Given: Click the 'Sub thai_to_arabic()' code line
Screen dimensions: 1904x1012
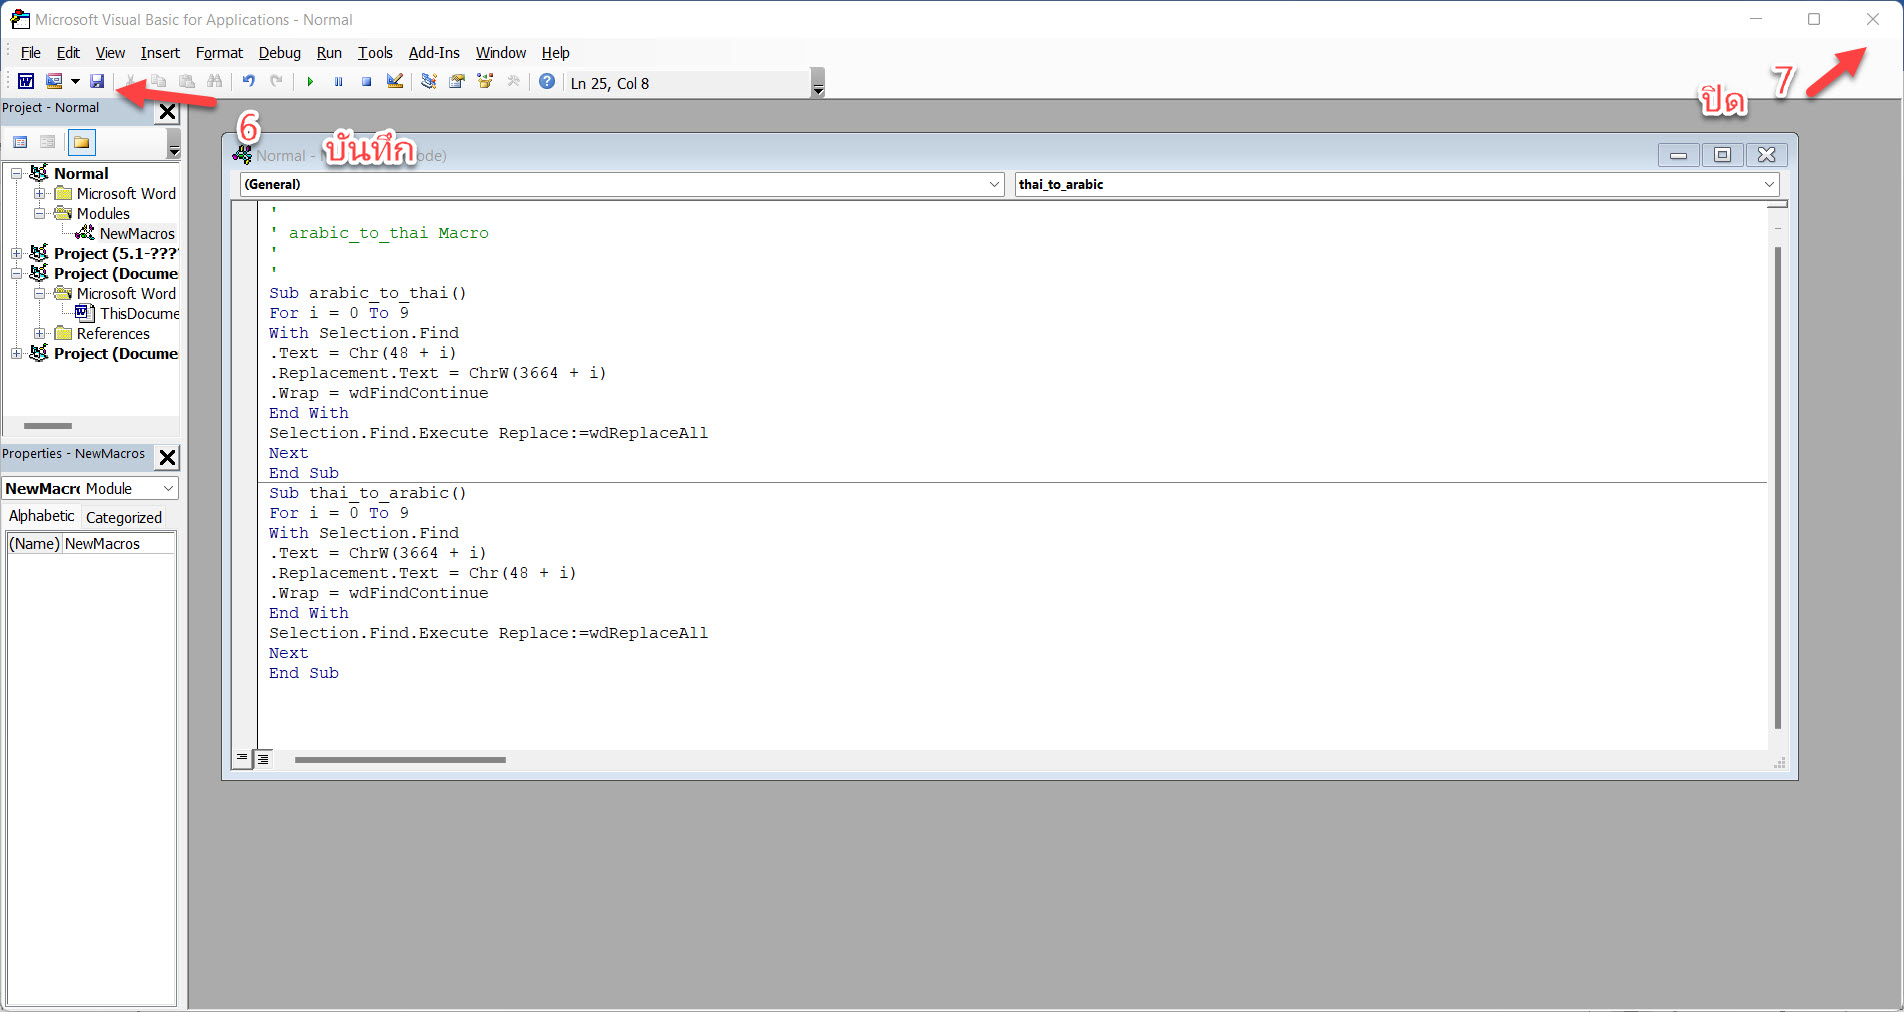Looking at the screenshot, I should tap(367, 493).
